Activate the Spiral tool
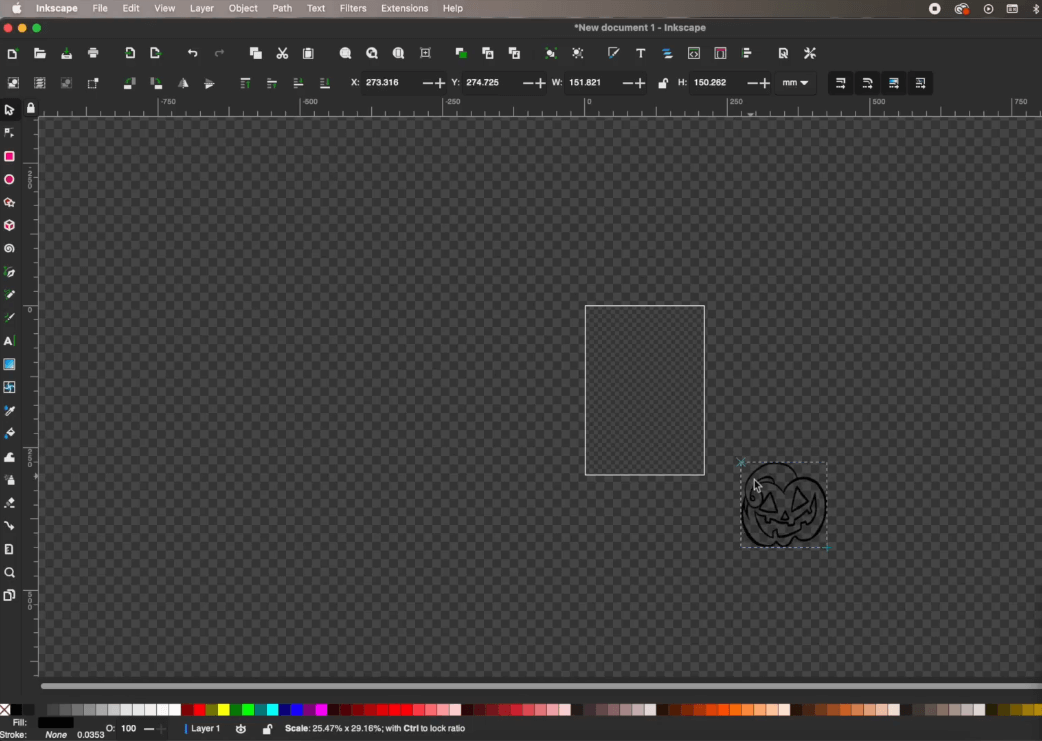This screenshot has height=741, width=1042. (9, 248)
